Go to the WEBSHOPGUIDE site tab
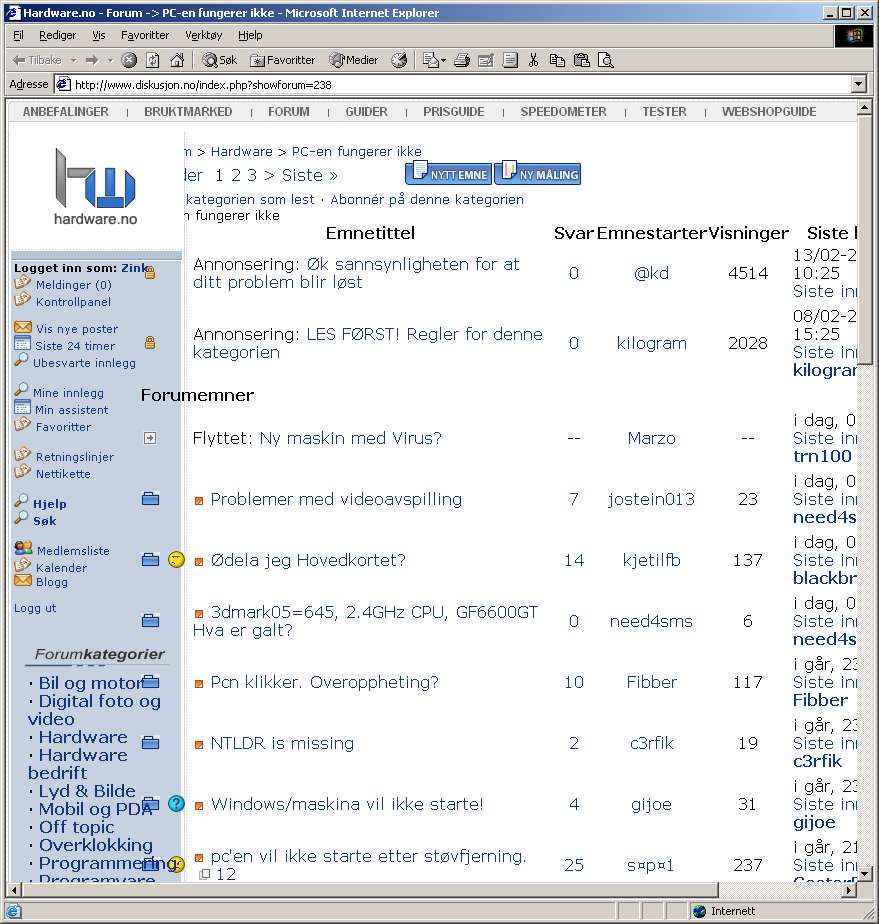 [769, 111]
